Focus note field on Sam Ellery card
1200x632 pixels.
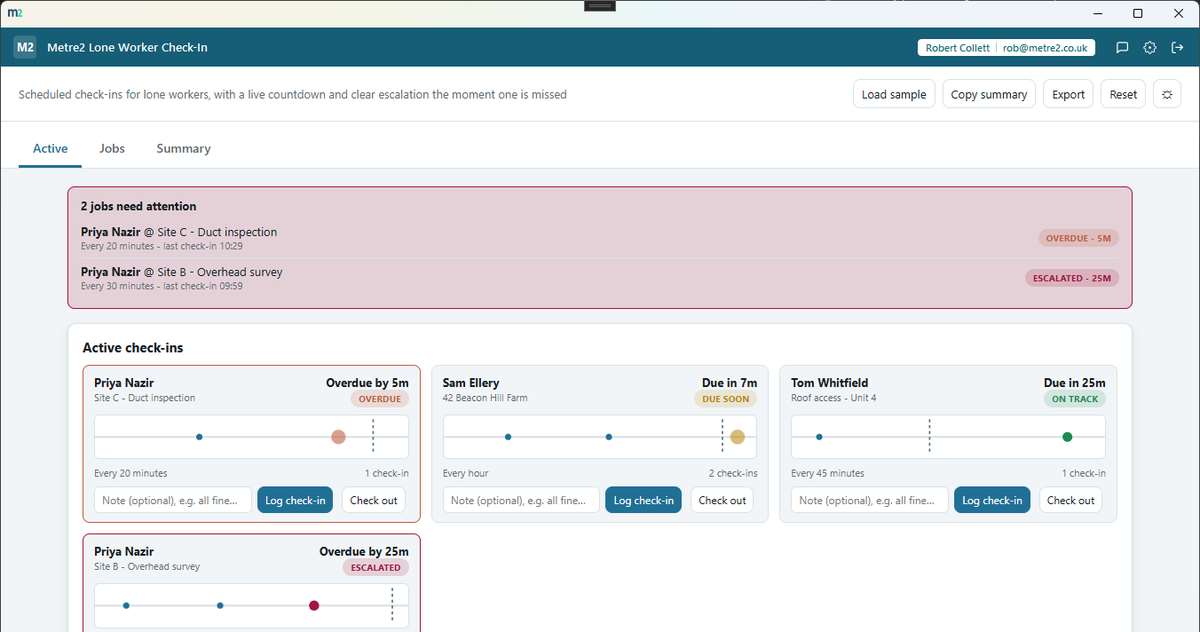coord(521,500)
